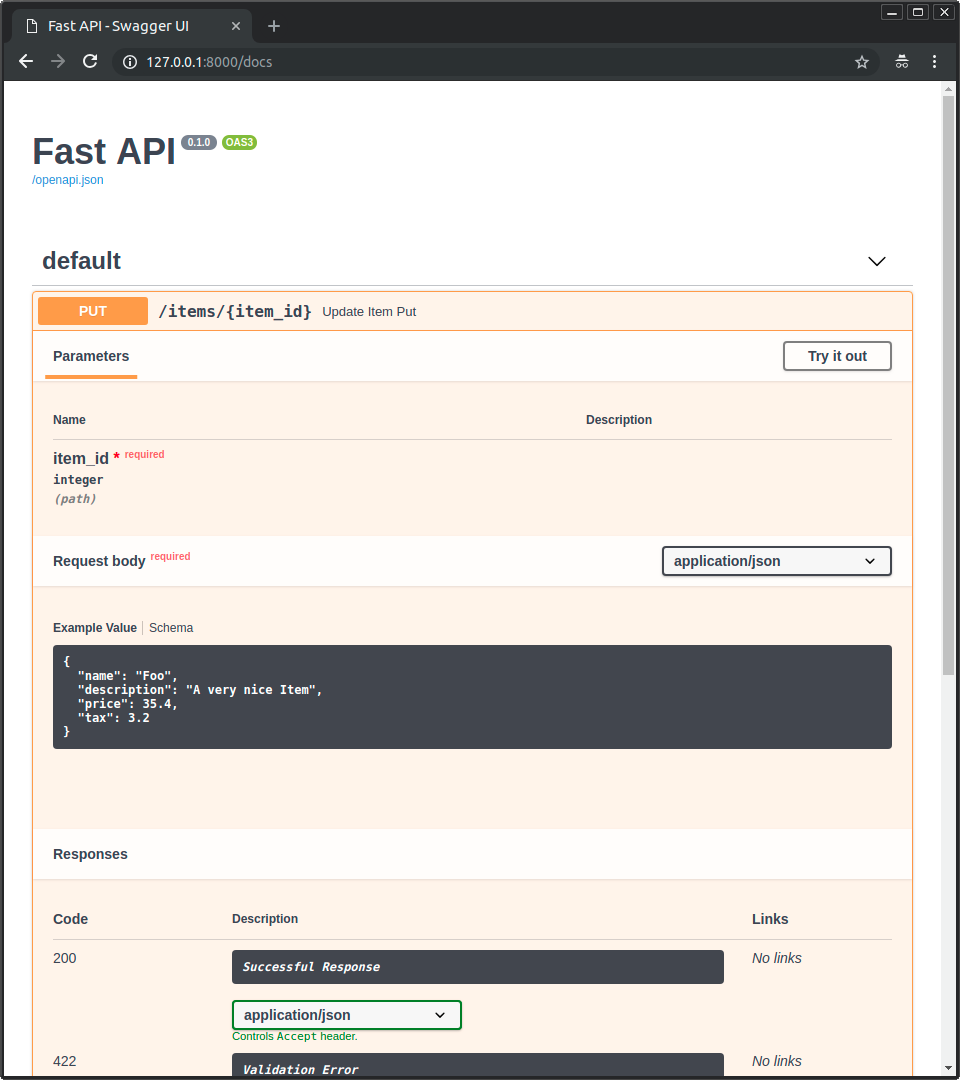This screenshot has width=960, height=1080.
Task: Click the orange PUT method badge
Action: [x=92, y=311]
